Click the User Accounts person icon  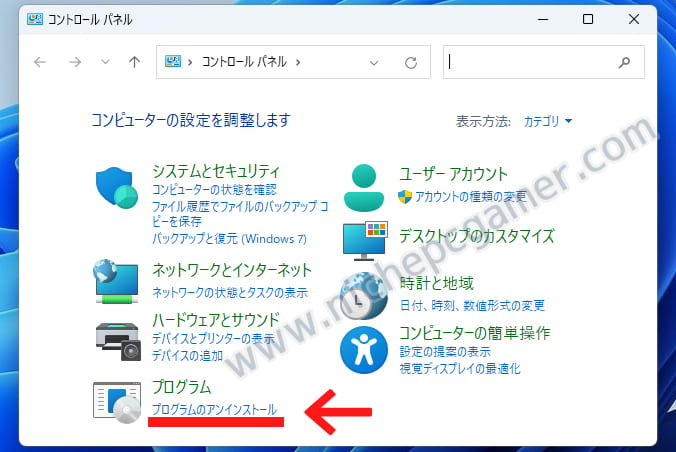click(363, 186)
